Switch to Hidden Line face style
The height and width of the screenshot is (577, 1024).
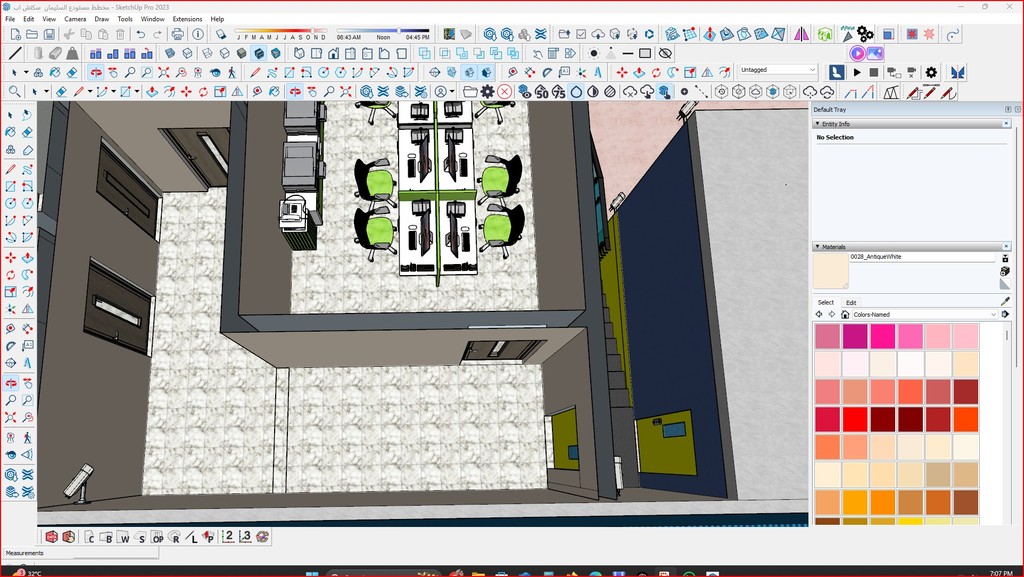click(225, 54)
